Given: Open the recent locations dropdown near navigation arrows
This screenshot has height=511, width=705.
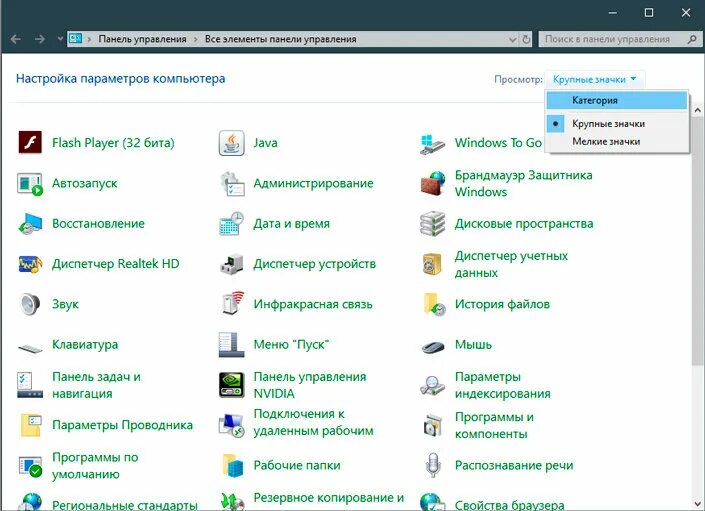Looking at the screenshot, I should click(x=60, y=39).
